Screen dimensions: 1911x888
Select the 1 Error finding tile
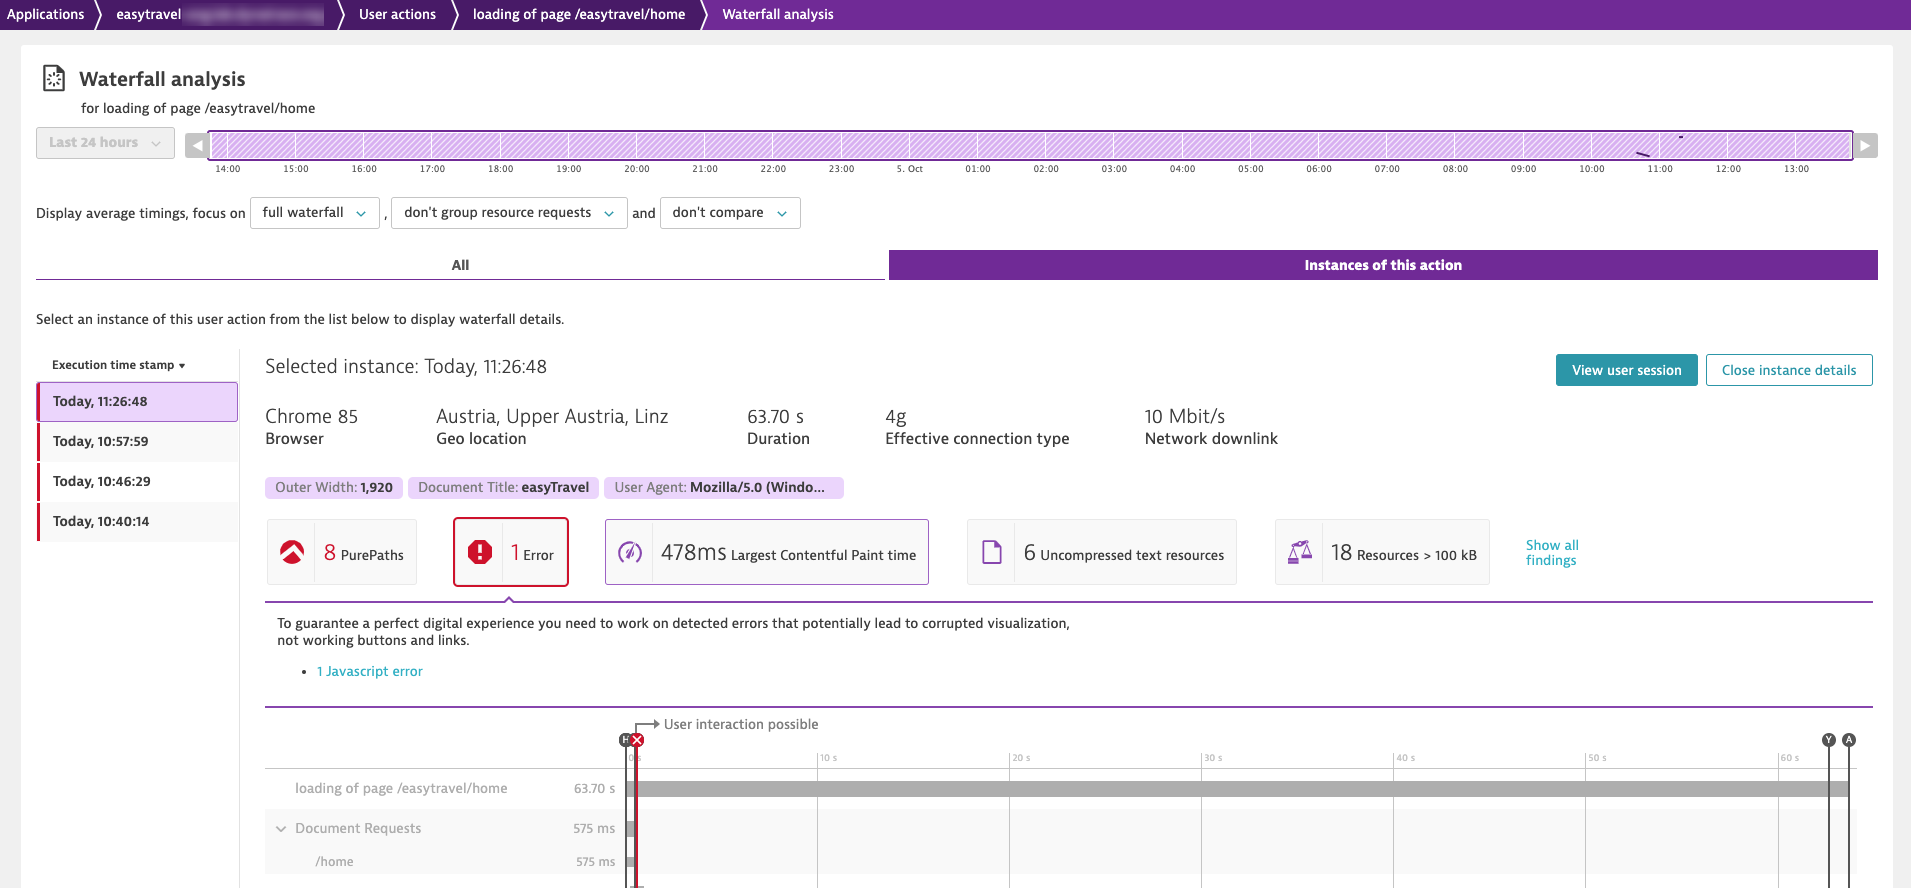point(511,552)
